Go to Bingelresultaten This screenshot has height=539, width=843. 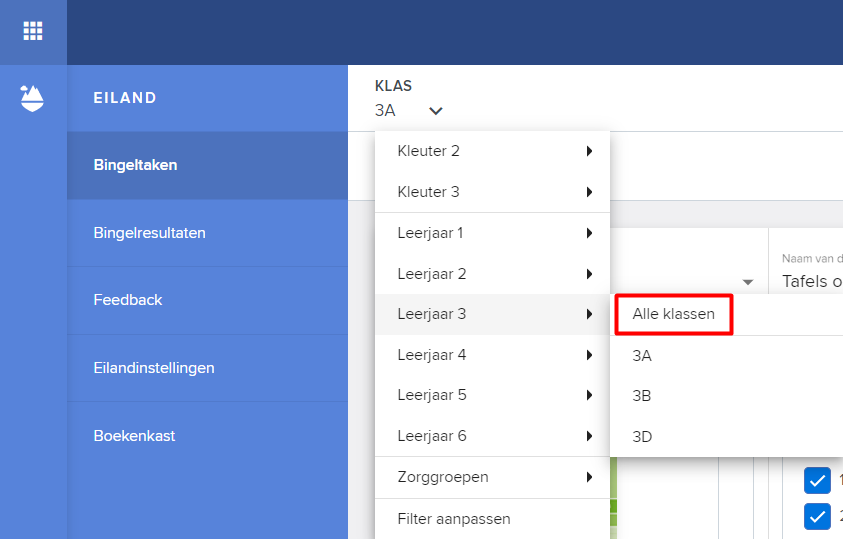click(x=207, y=233)
